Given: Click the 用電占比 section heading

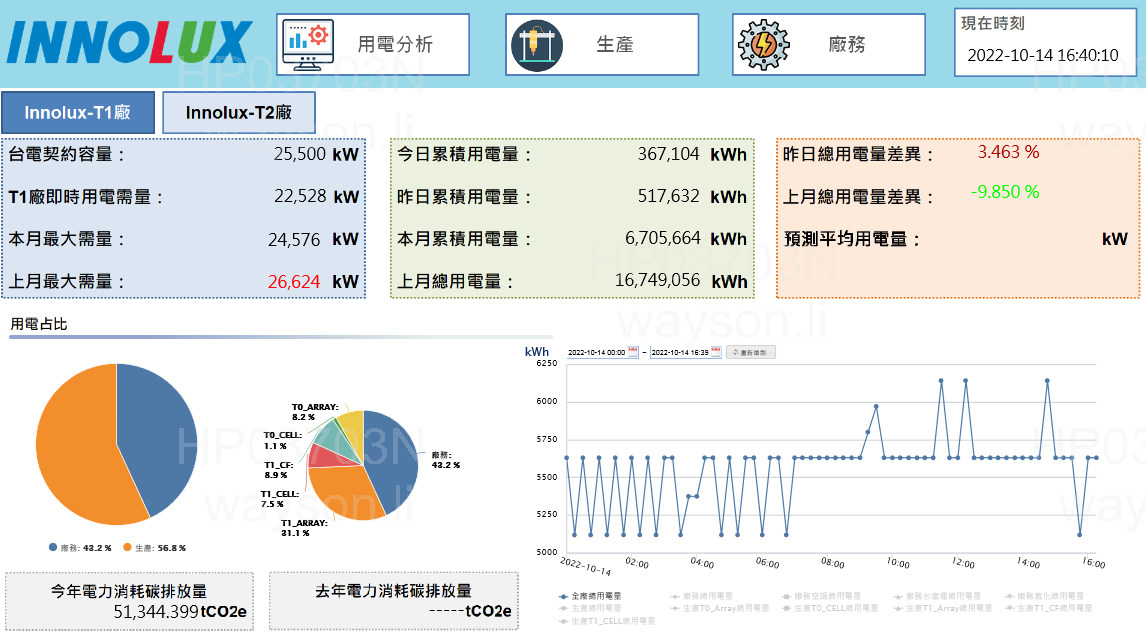Looking at the screenshot, I should point(39,324).
